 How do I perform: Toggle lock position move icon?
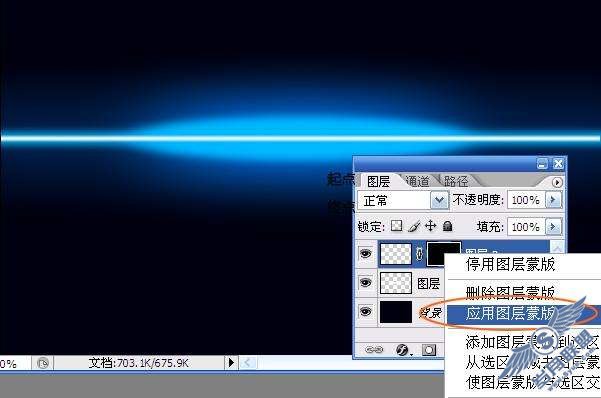(430, 226)
